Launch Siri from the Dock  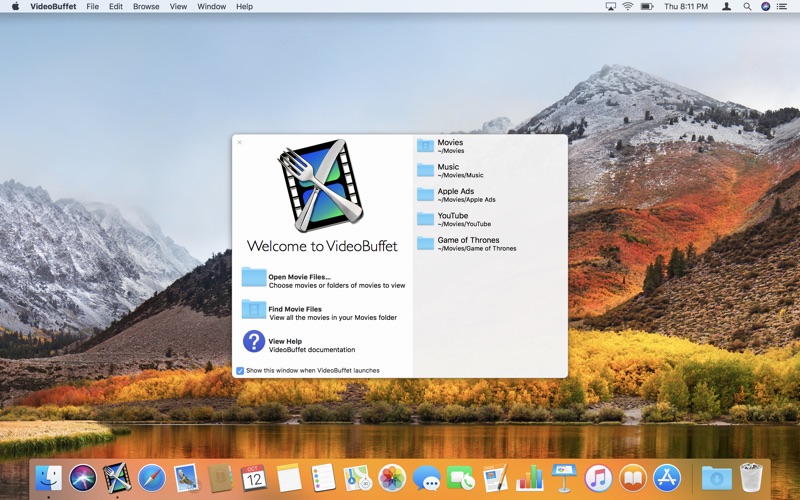pos(83,478)
